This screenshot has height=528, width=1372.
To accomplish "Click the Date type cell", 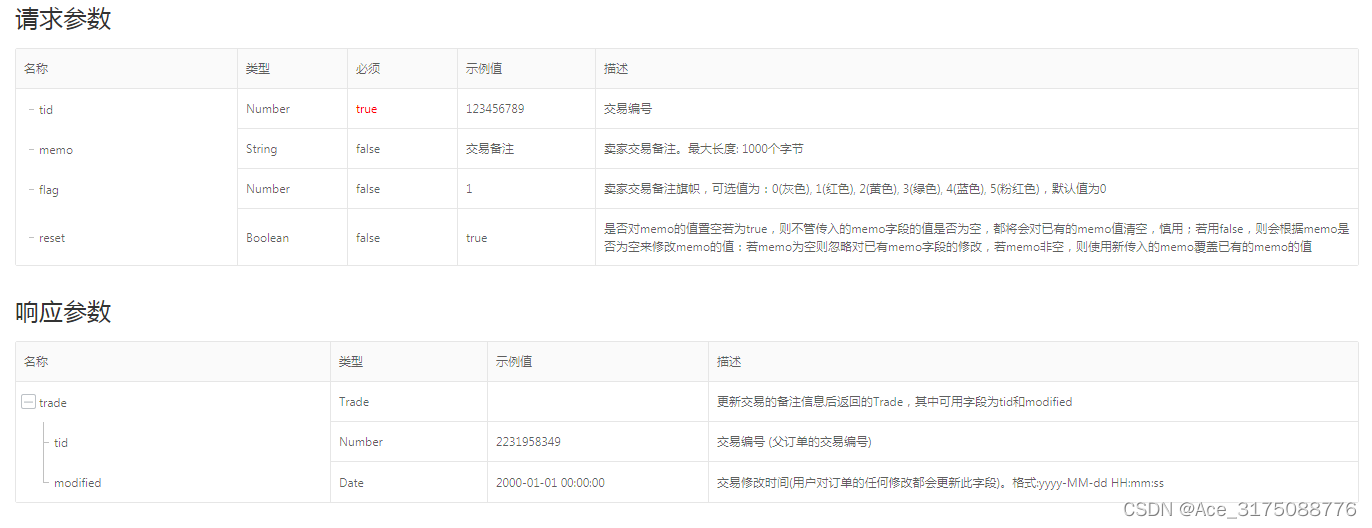I will 351,482.
